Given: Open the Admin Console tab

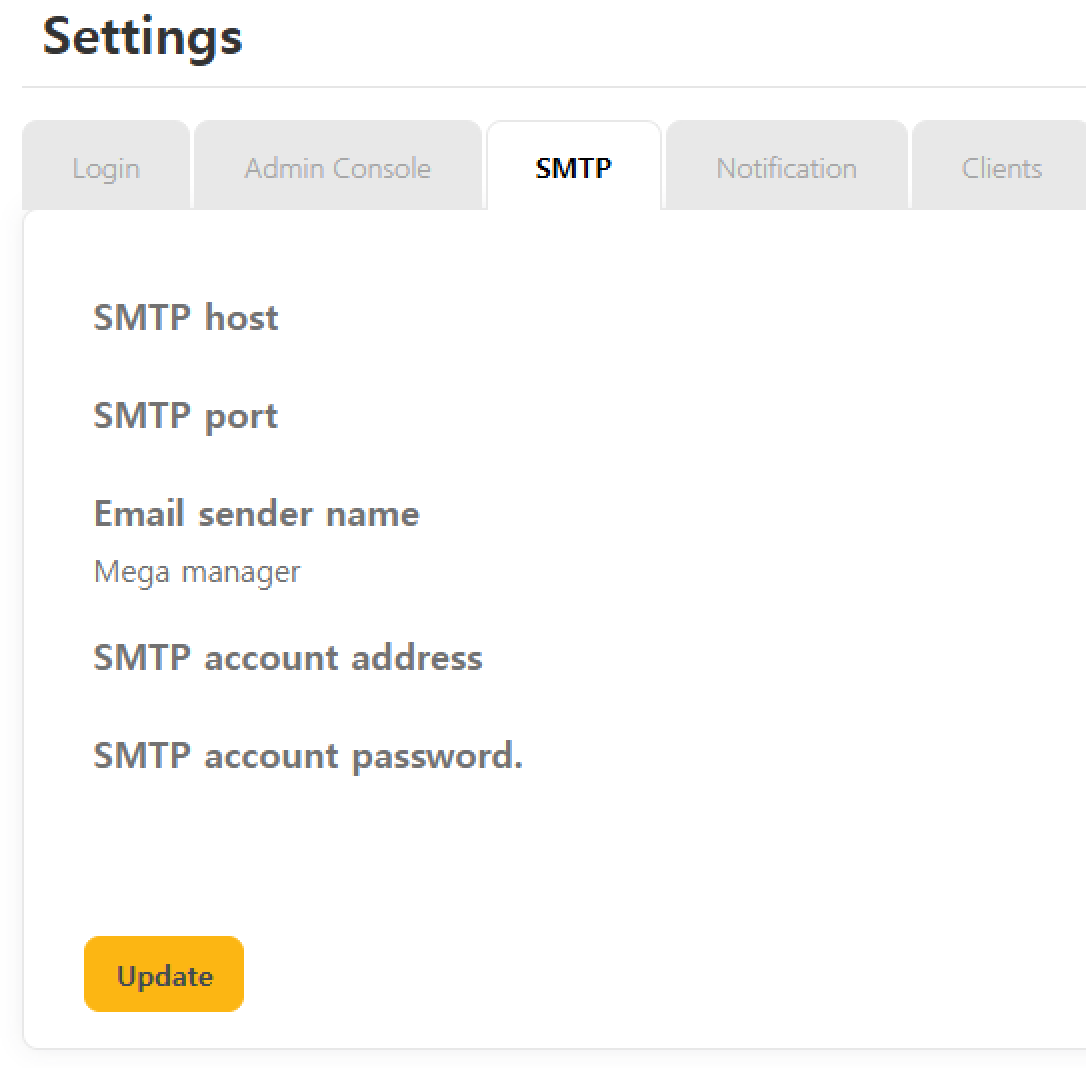Looking at the screenshot, I should [337, 168].
